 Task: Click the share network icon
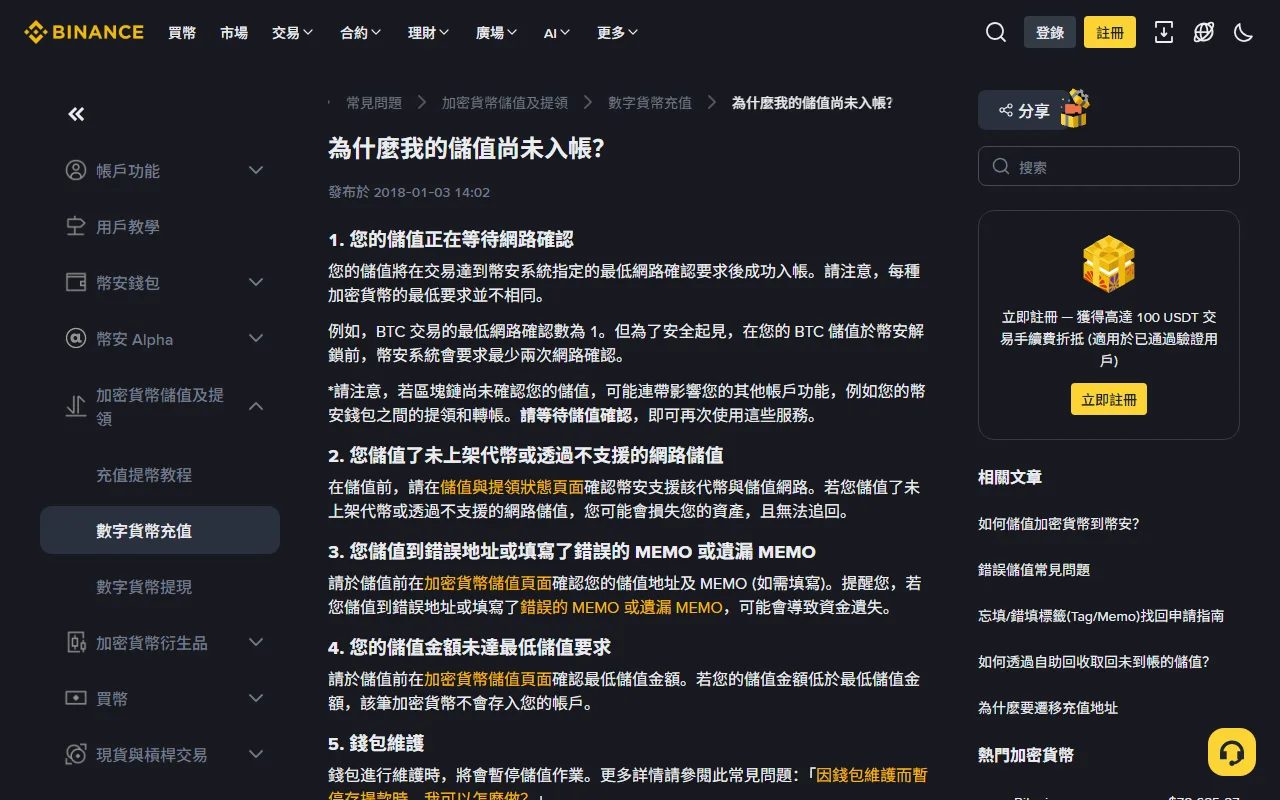[x=1006, y=110]
